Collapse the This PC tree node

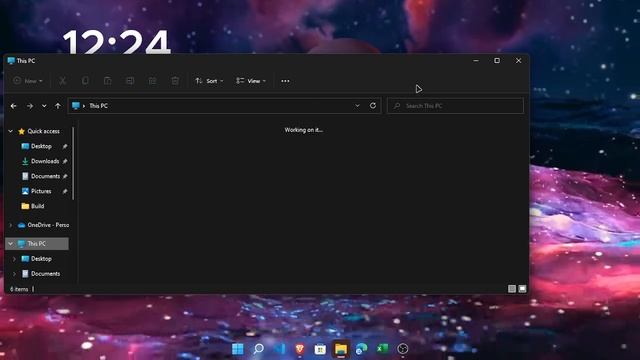tap(11, 244)
